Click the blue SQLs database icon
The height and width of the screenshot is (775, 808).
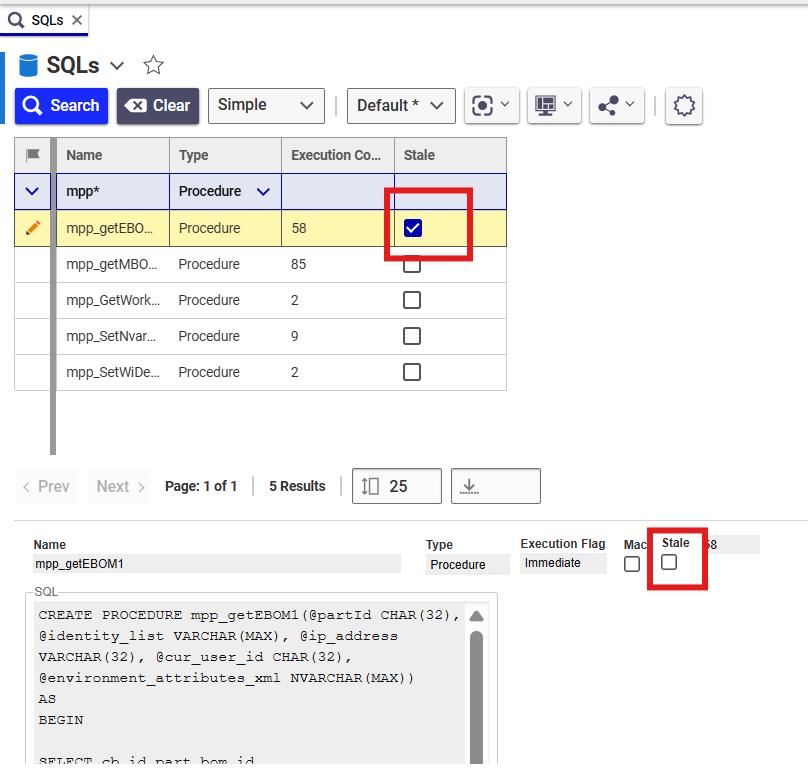pyautogui.click(x=28, y=65)
